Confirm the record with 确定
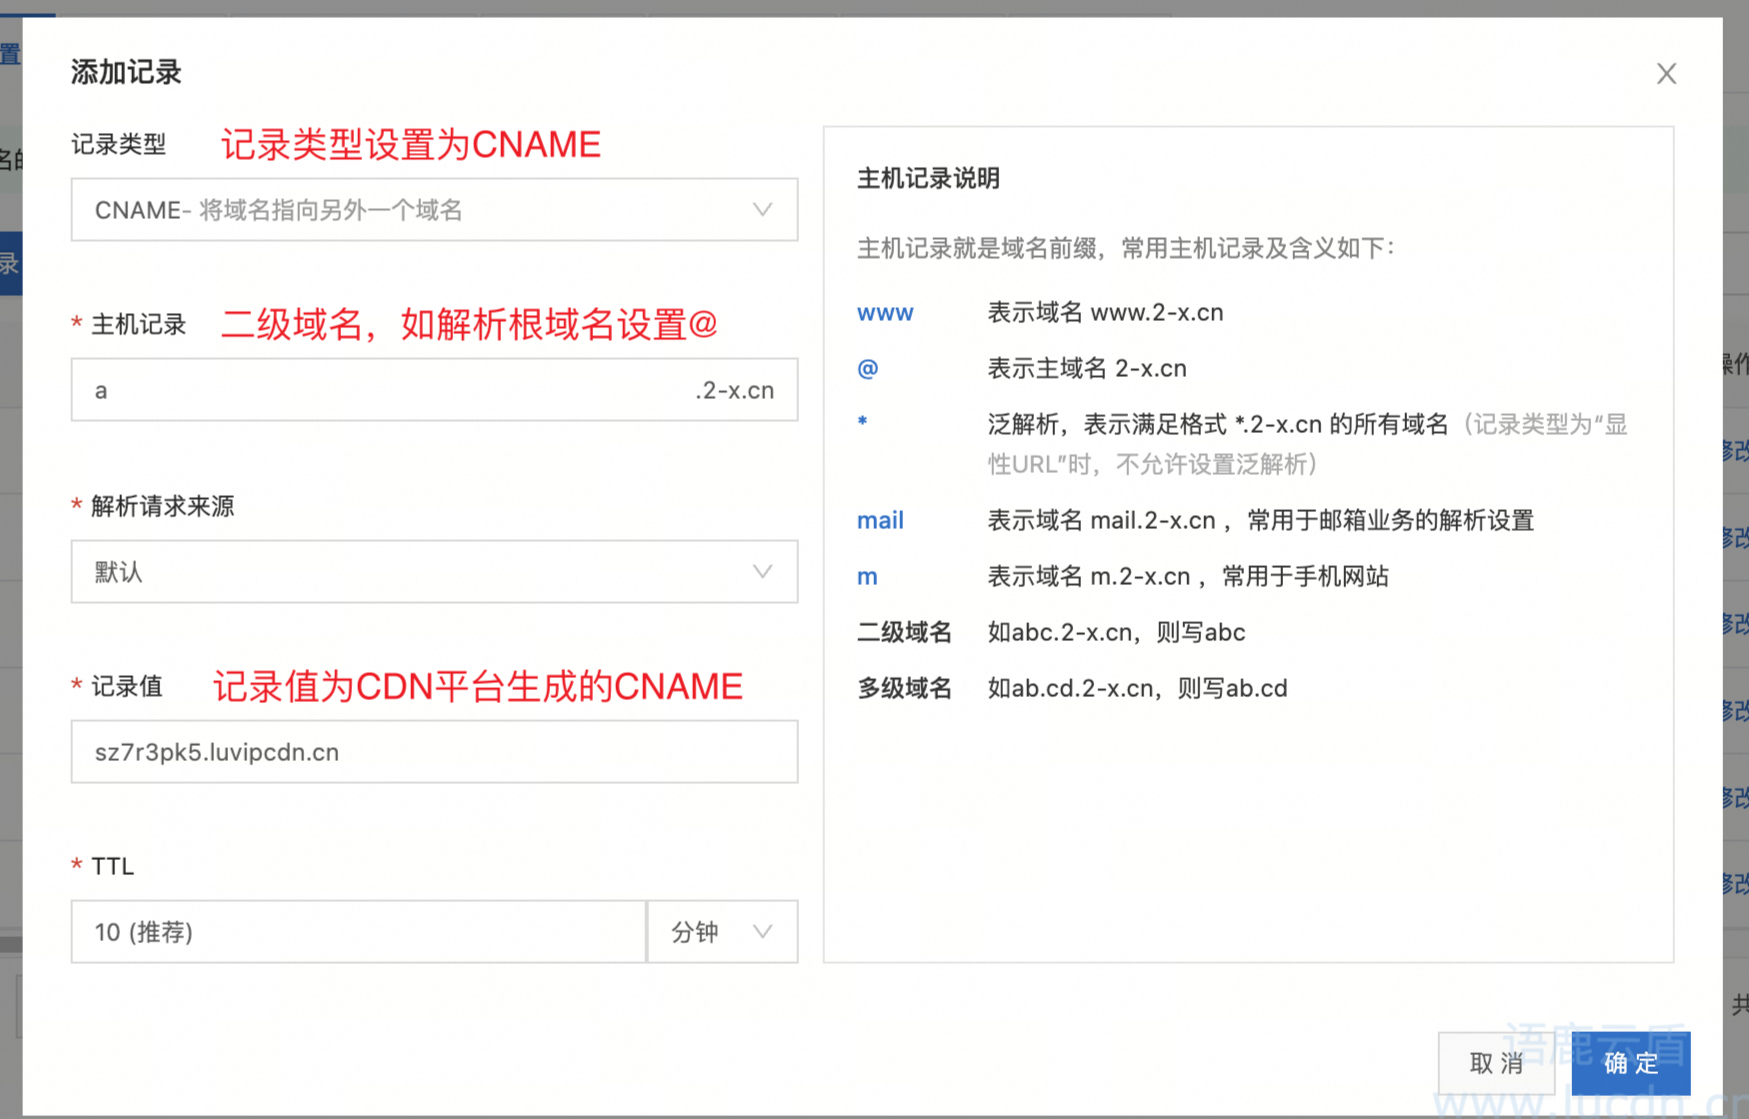 pyautogui.click(x=1630, y=1063)
